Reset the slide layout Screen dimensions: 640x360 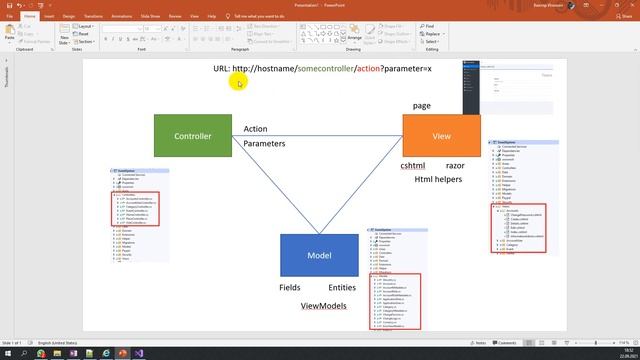81,34
